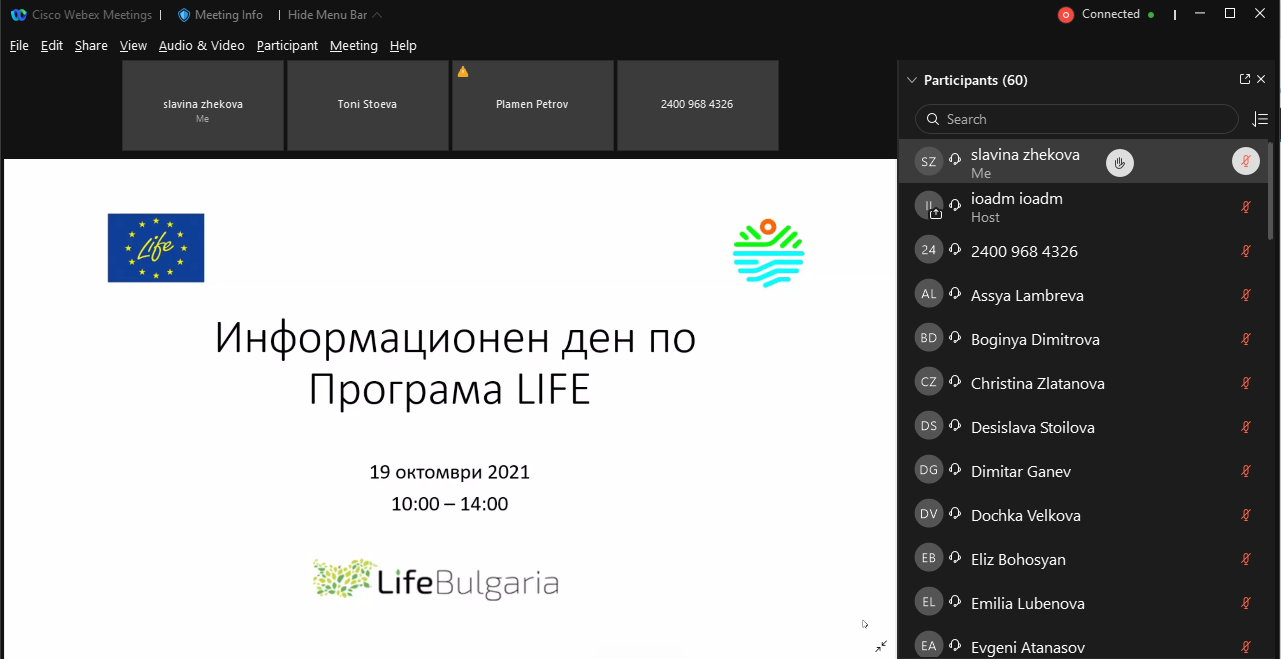
Task: Click the warning icon on Plamen Petrov's tile
Action: (463, 72)
